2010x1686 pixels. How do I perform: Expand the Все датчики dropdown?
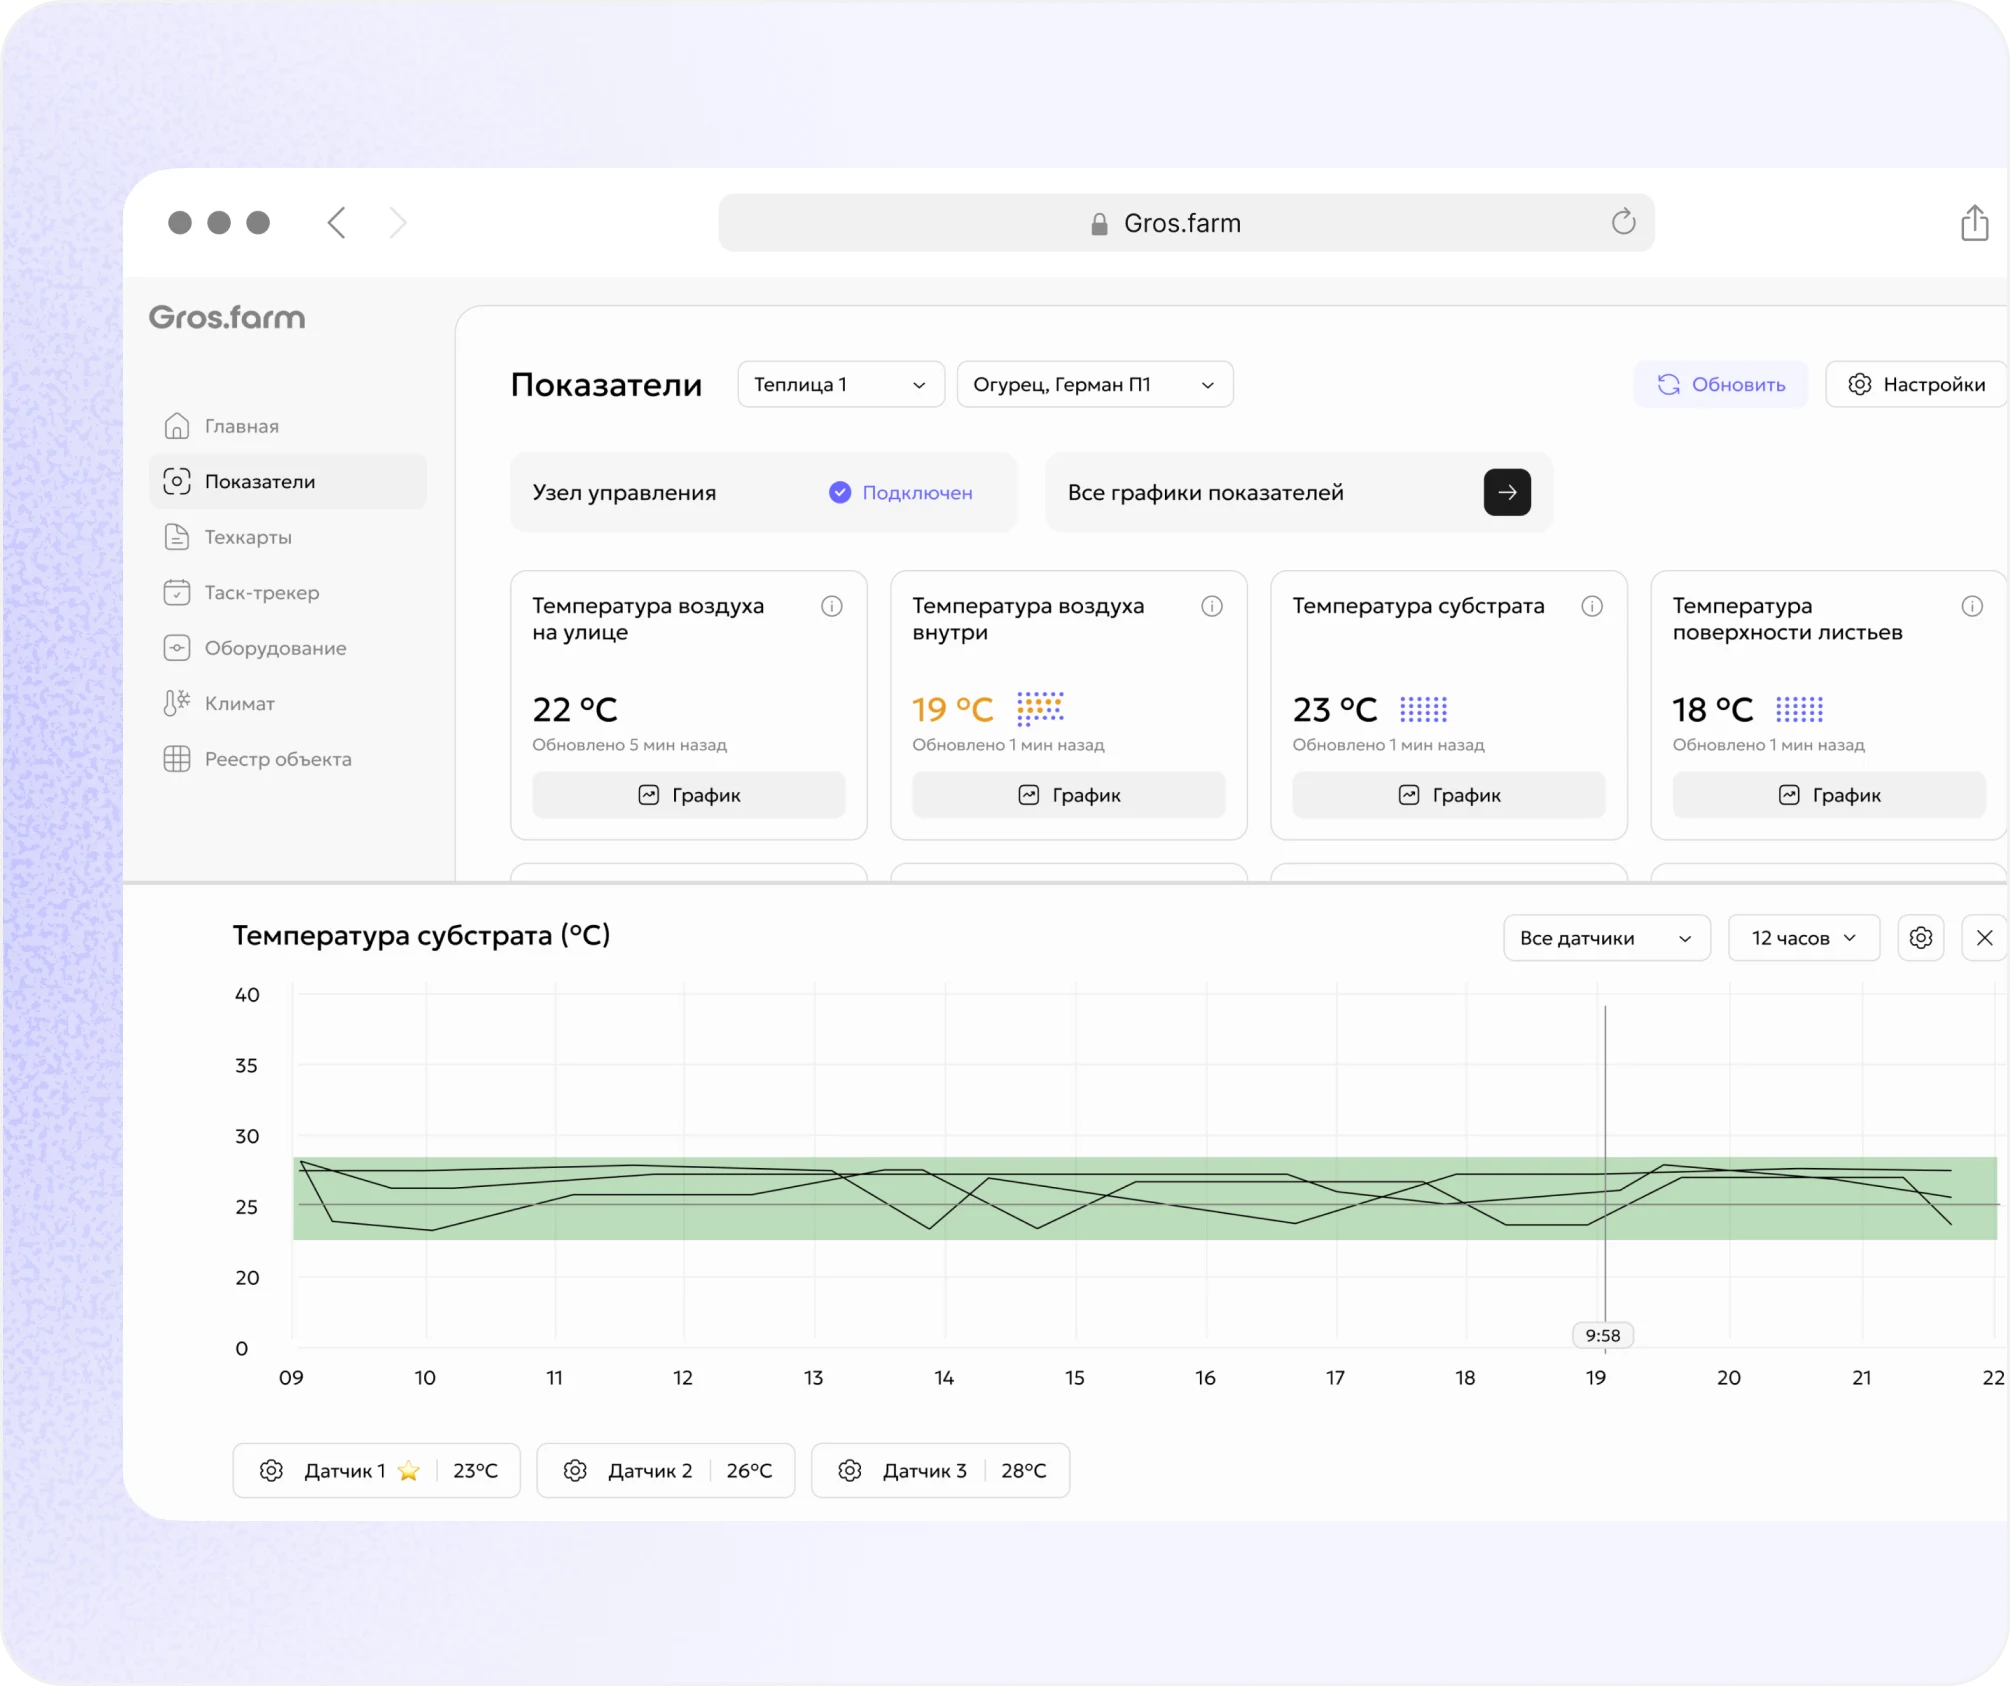(x=1606, y=938)
